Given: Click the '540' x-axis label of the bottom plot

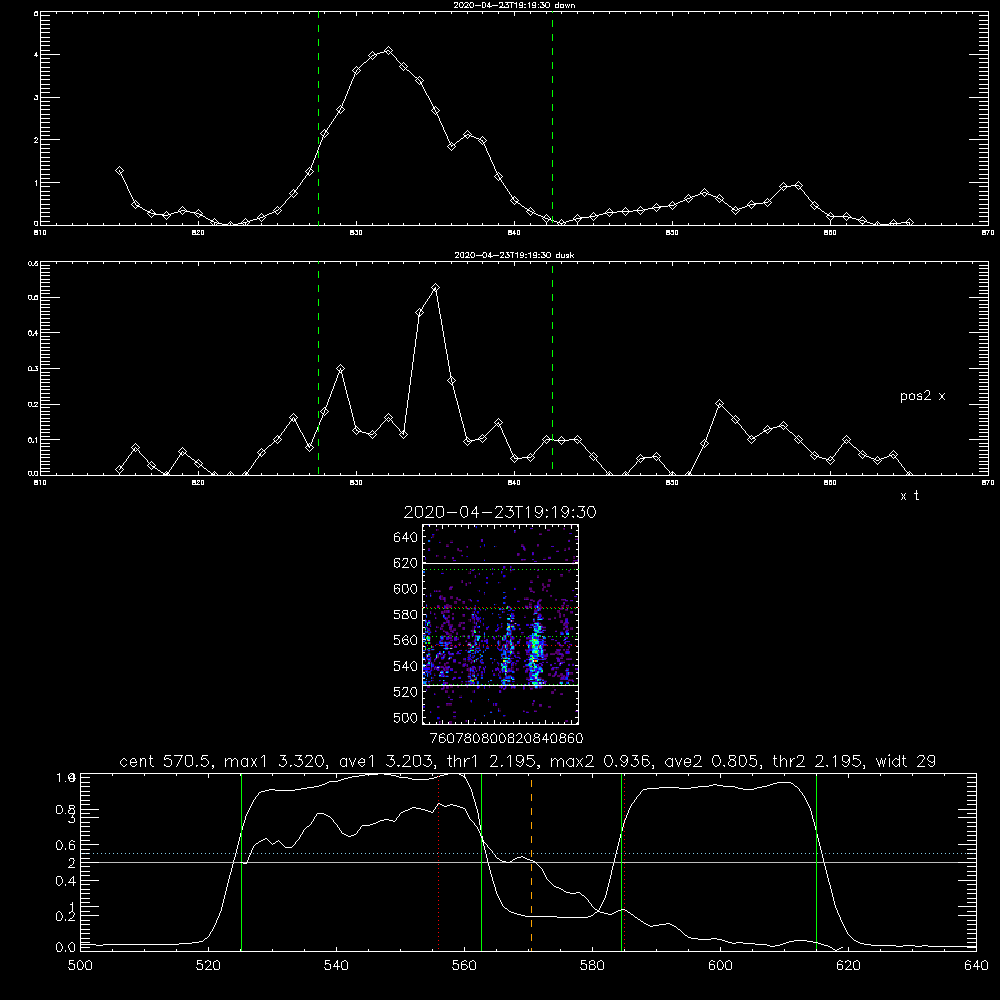Looking at the screenshot, I should click(x=336, y=966).
